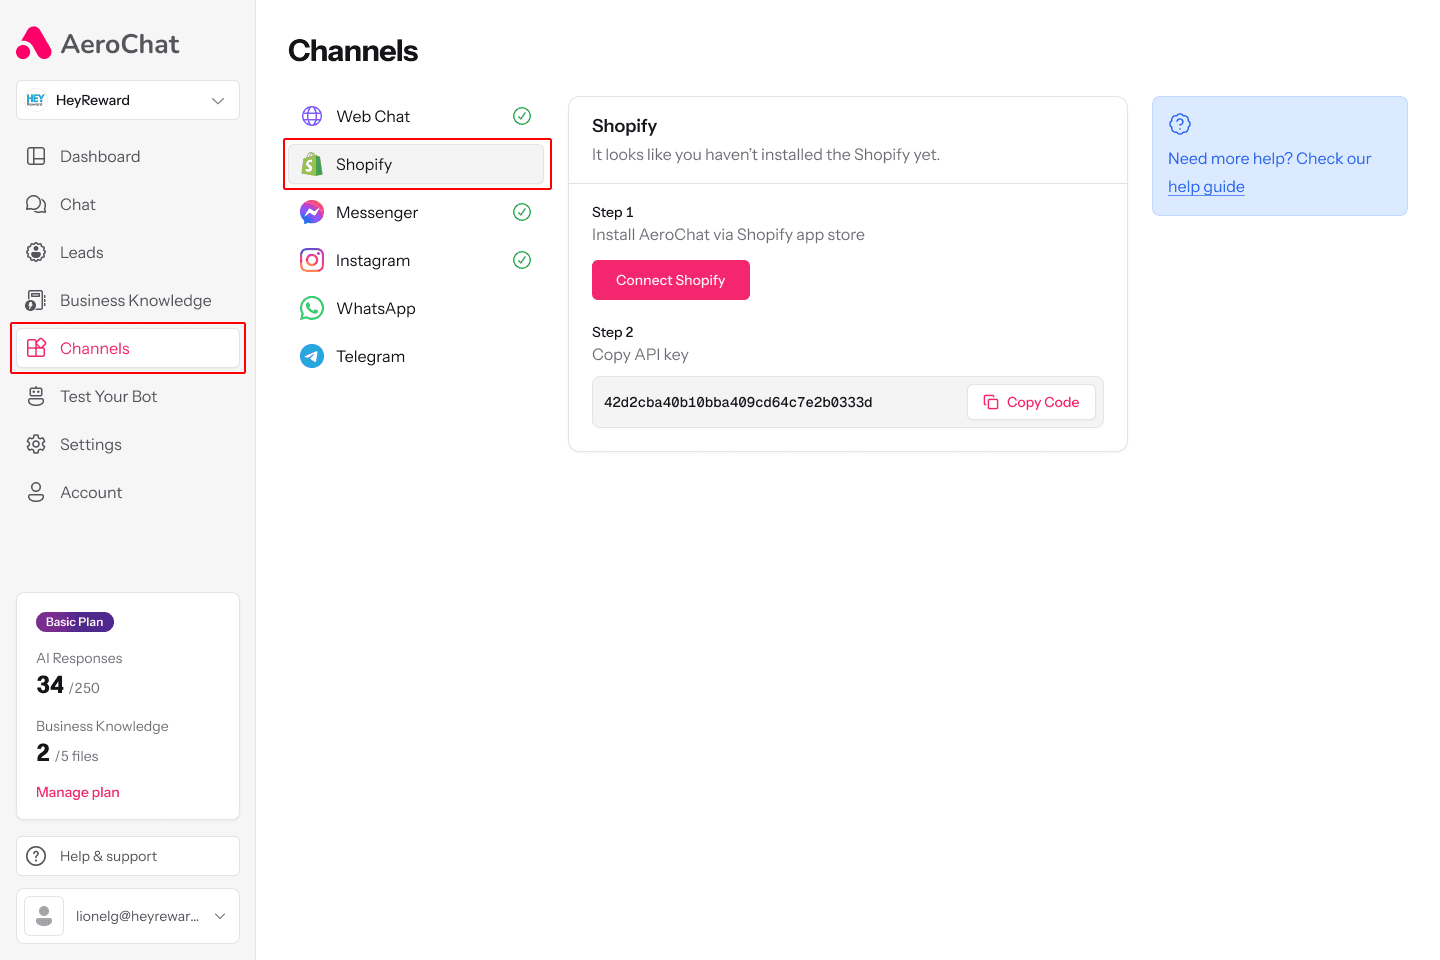Select the Shopify channel tab
1440x960 pixels.
tap(416, 164)
